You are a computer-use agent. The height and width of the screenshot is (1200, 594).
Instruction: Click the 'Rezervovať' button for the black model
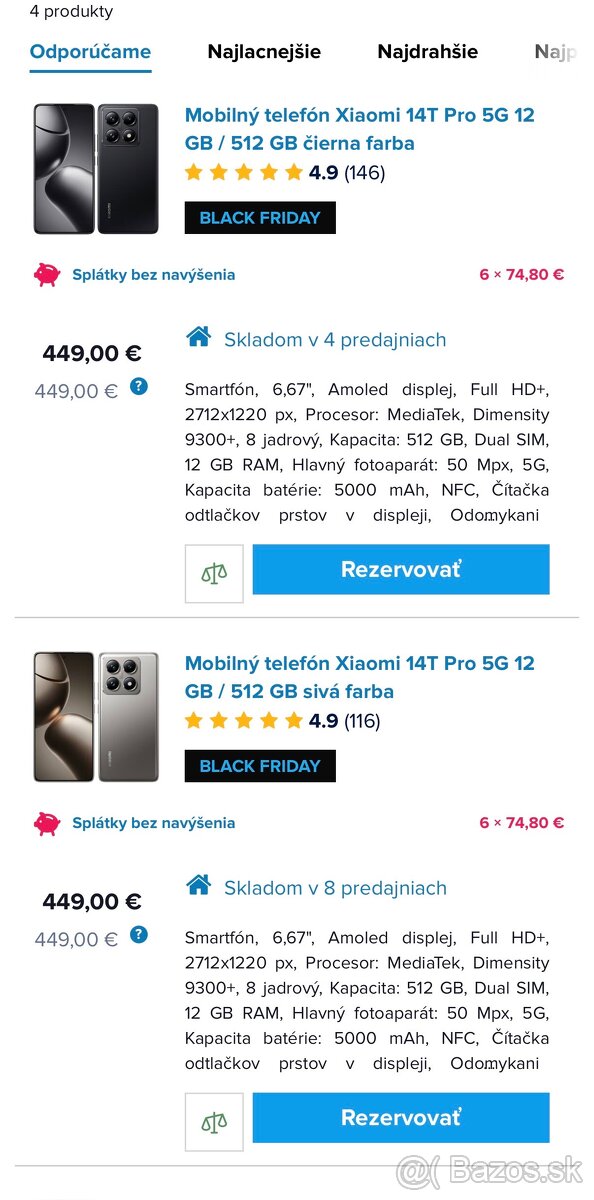coord(401,568)
